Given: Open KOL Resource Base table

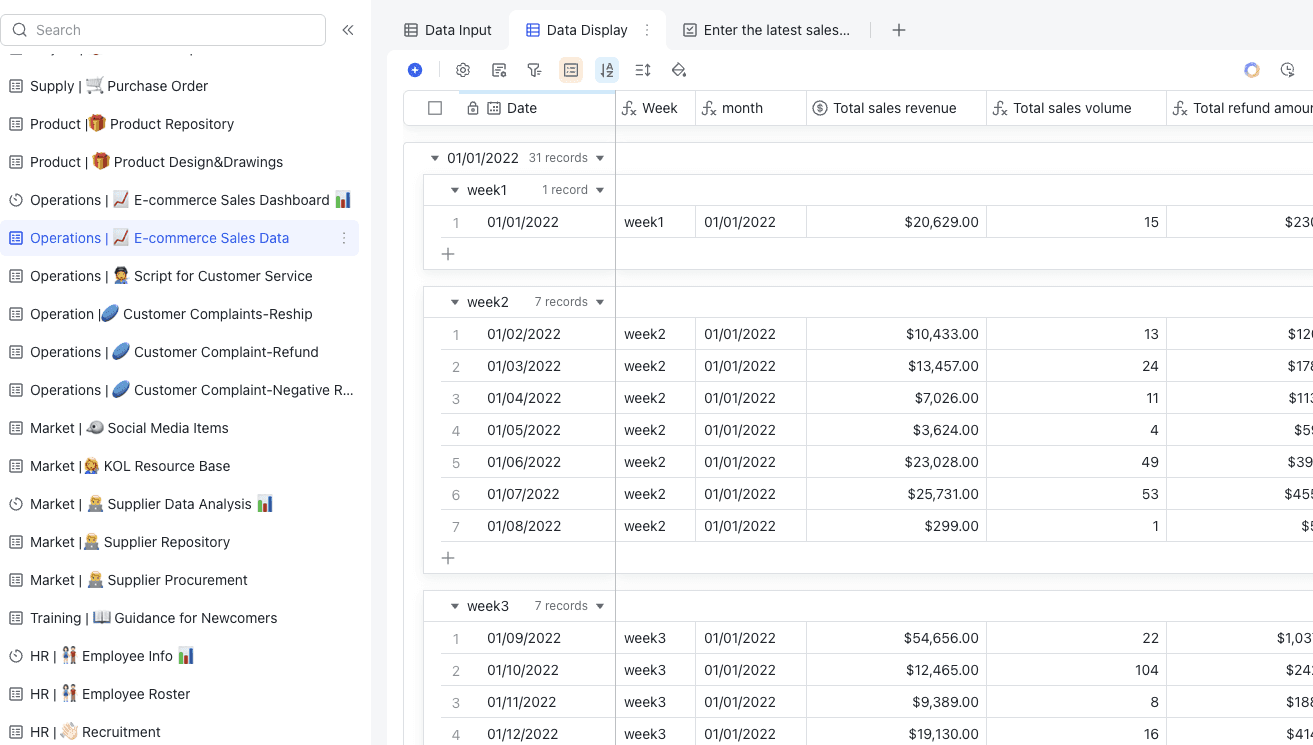Looking at the screenshot, I should pos(180,466).
